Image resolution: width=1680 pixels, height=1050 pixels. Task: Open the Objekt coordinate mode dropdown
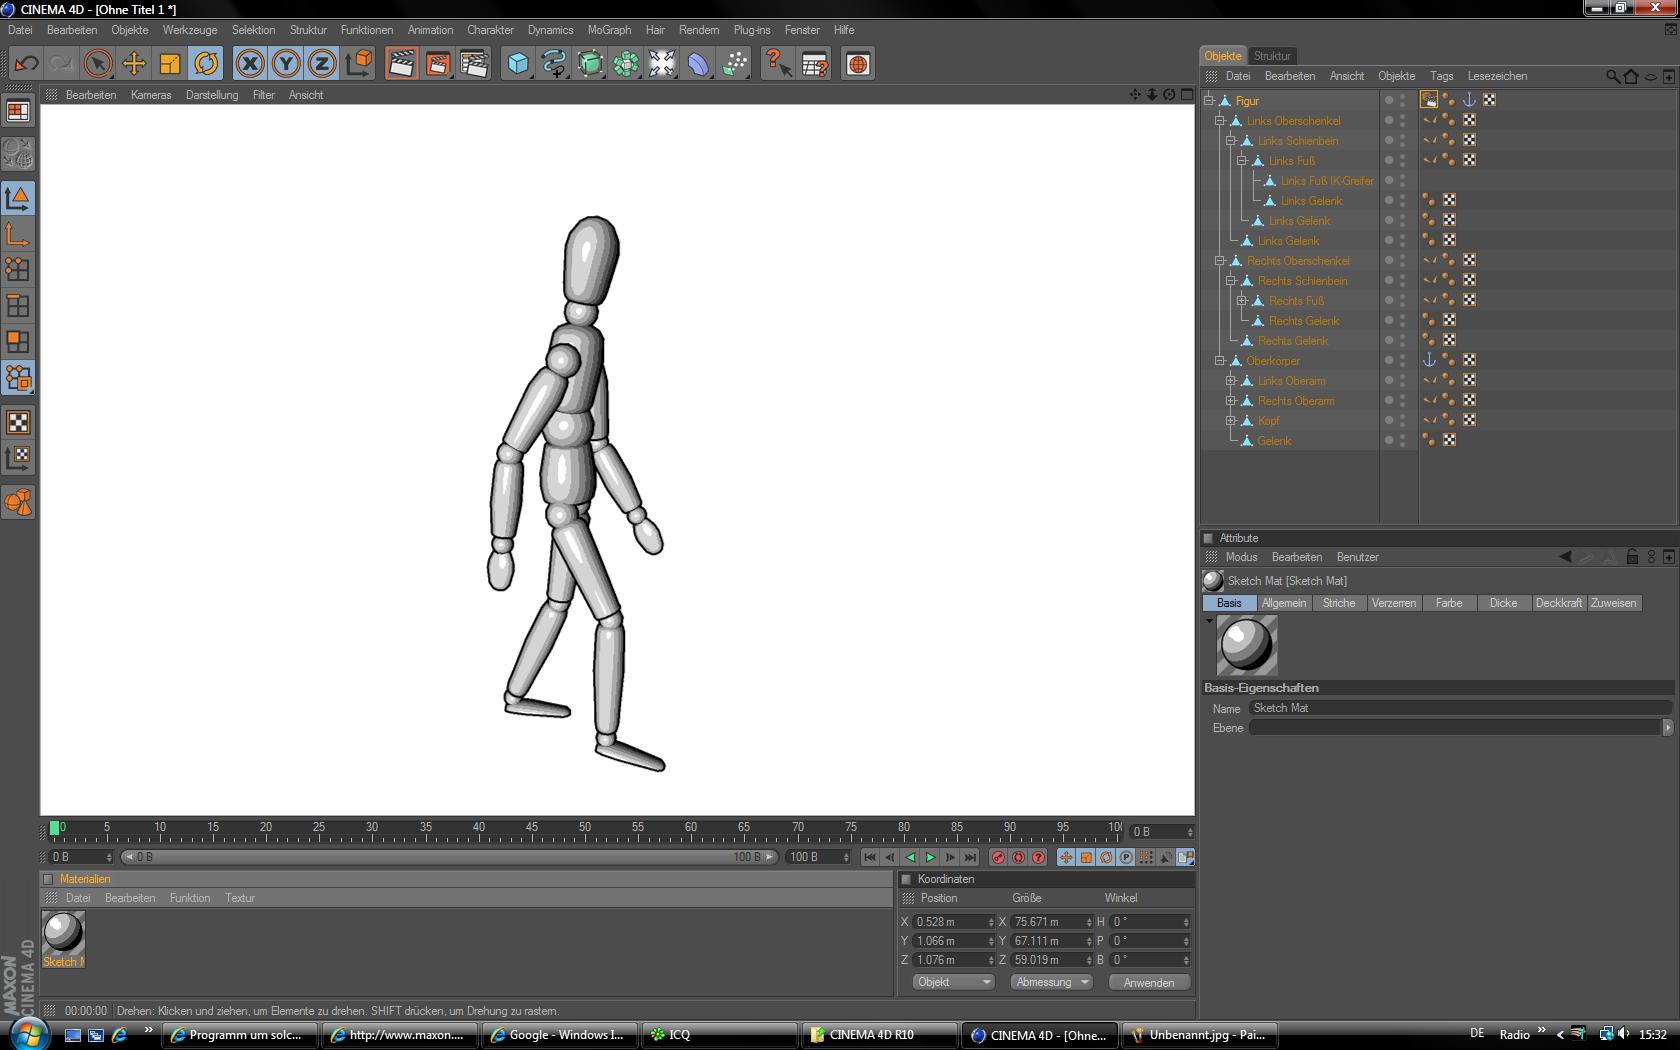click(x=952, y=982)
